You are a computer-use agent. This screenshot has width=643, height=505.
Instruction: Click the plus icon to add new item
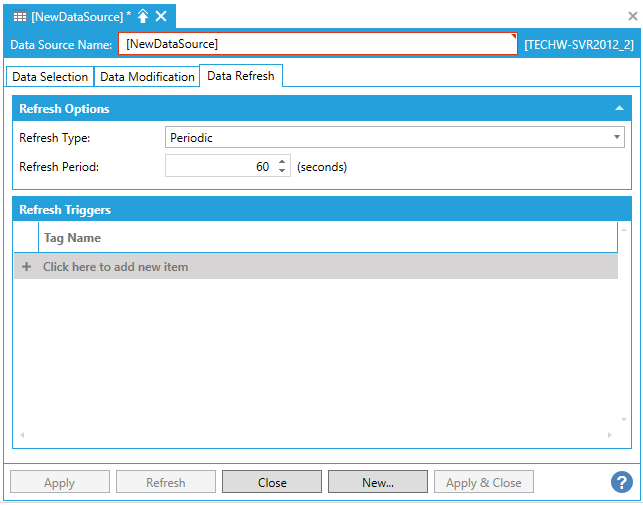(26, 267)
